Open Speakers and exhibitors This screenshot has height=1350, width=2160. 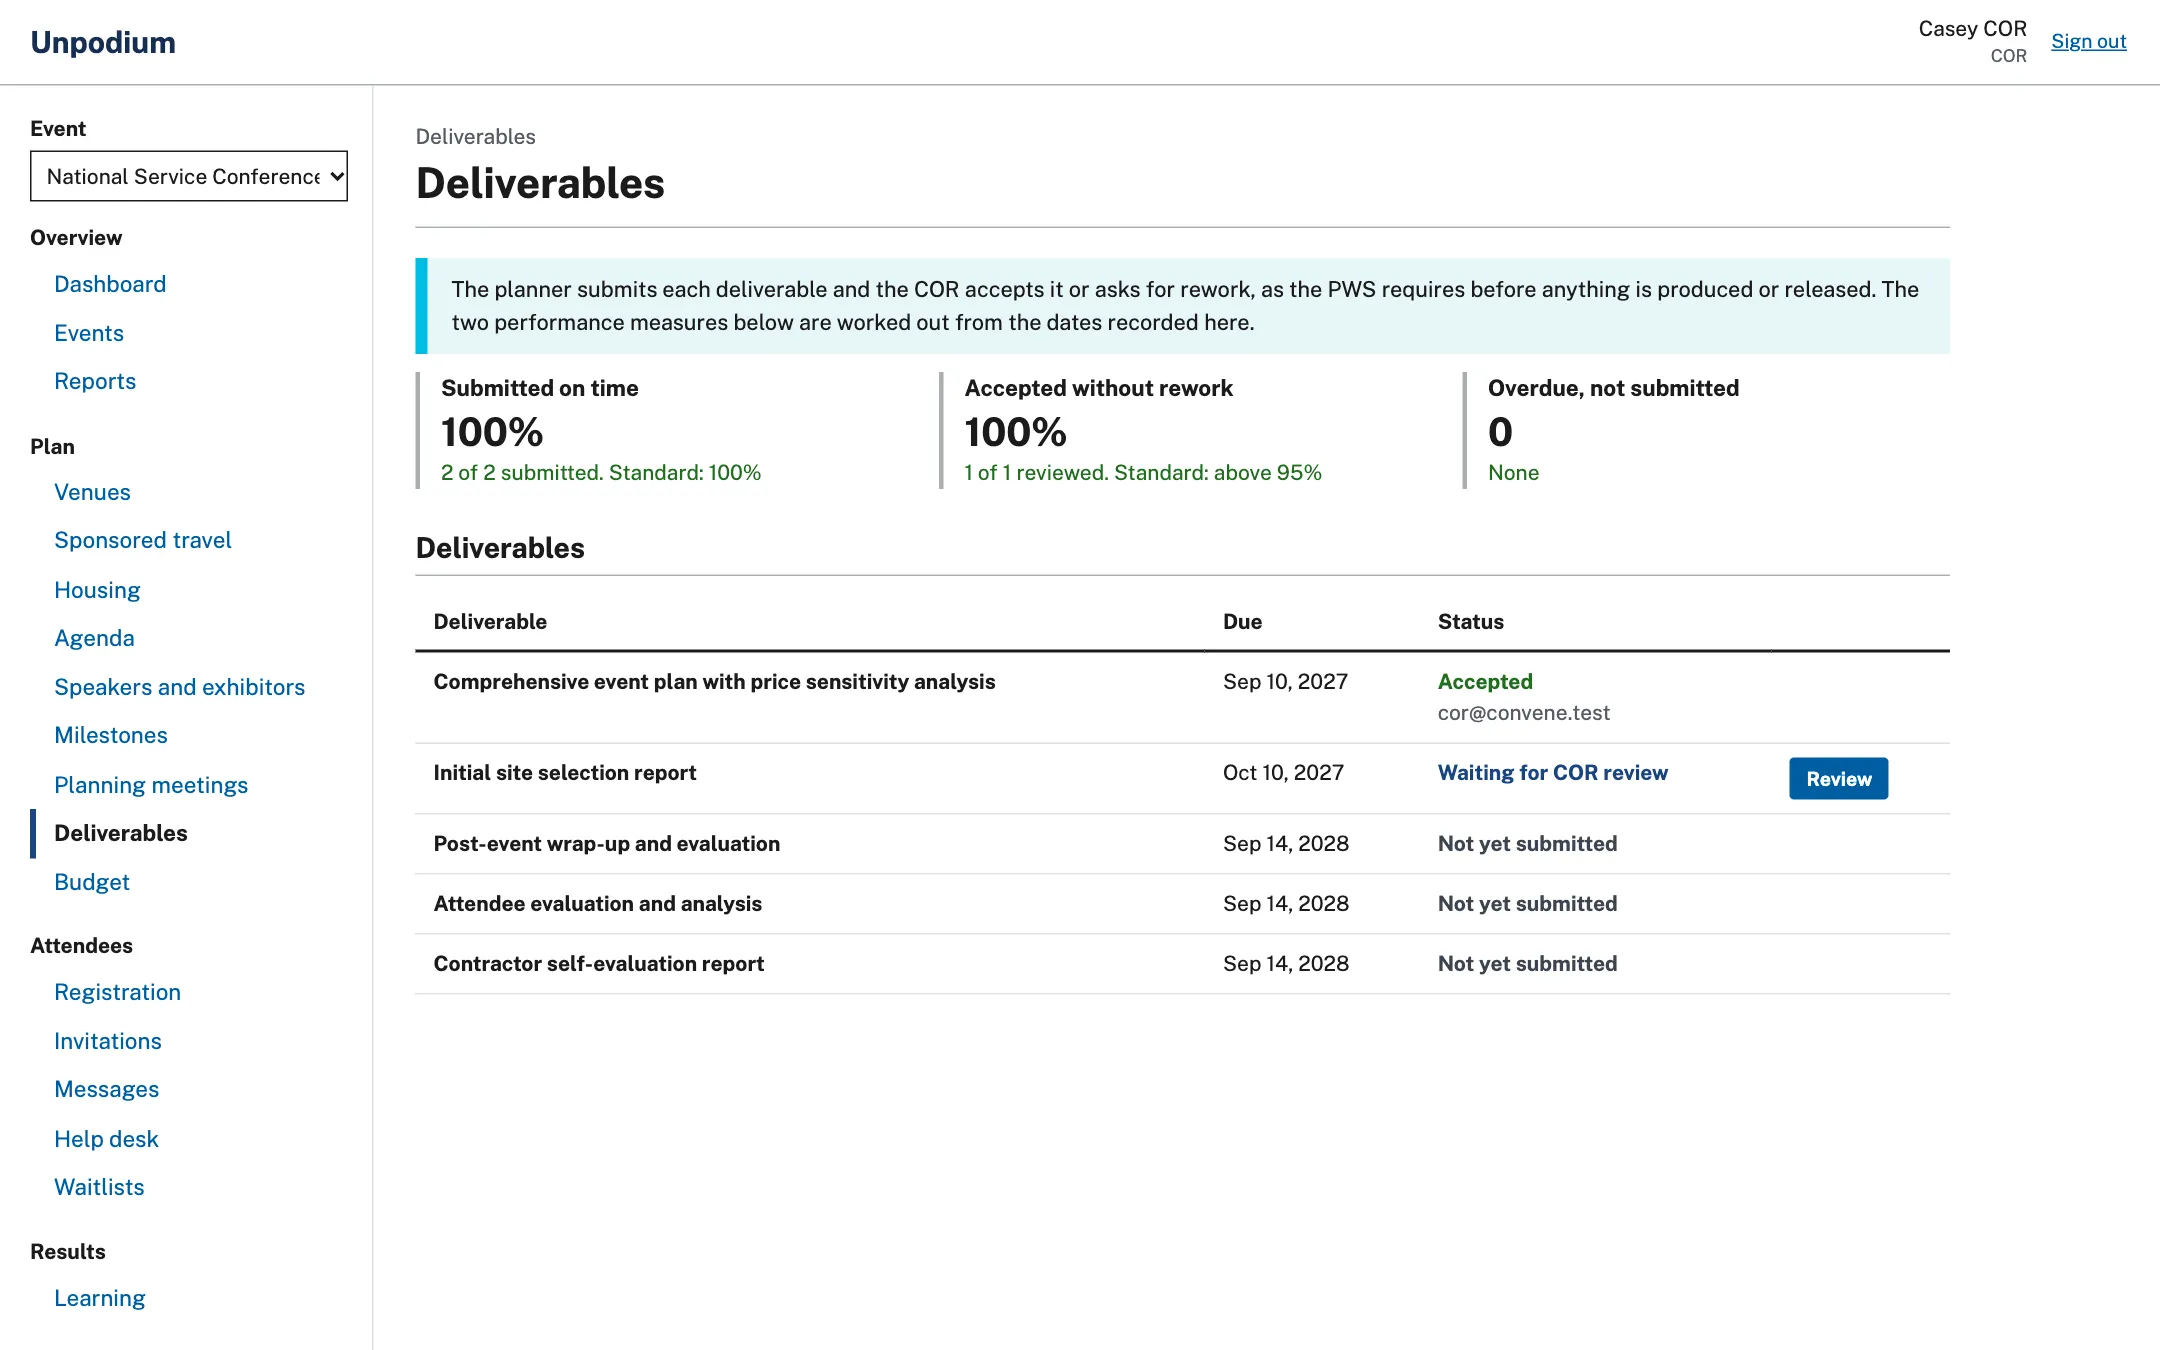[x=179, y=687]
